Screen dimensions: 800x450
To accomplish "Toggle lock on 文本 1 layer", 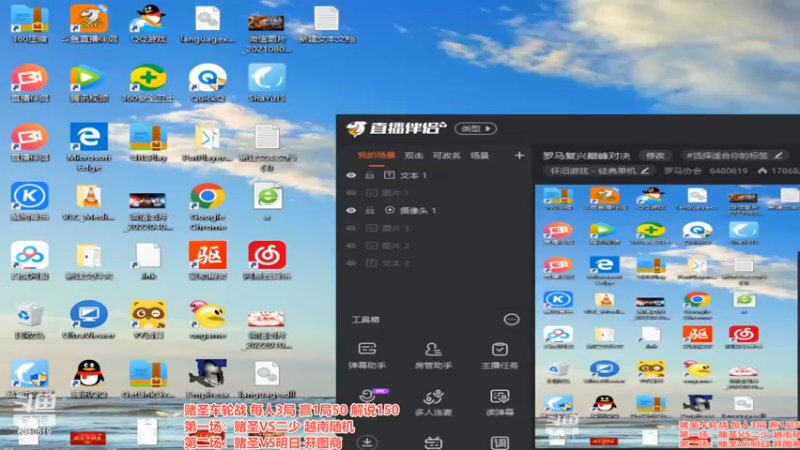I will pos(370,175).
